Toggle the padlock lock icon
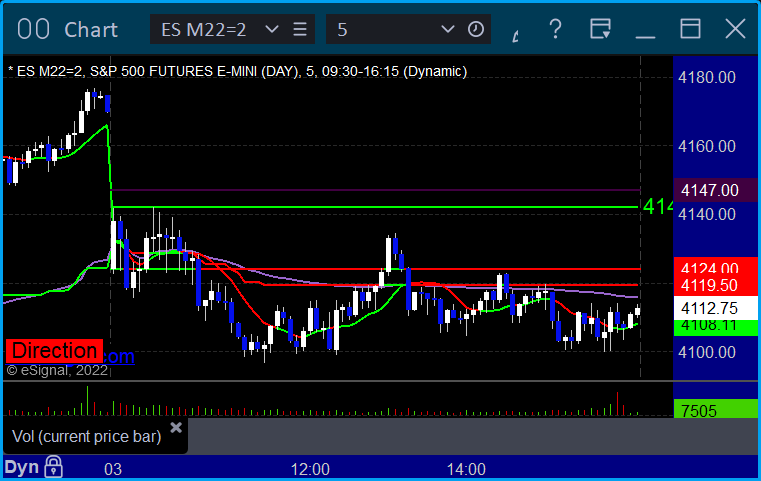Screen dimensions: 761x481 pyautogui.click(x=53, y=467)
